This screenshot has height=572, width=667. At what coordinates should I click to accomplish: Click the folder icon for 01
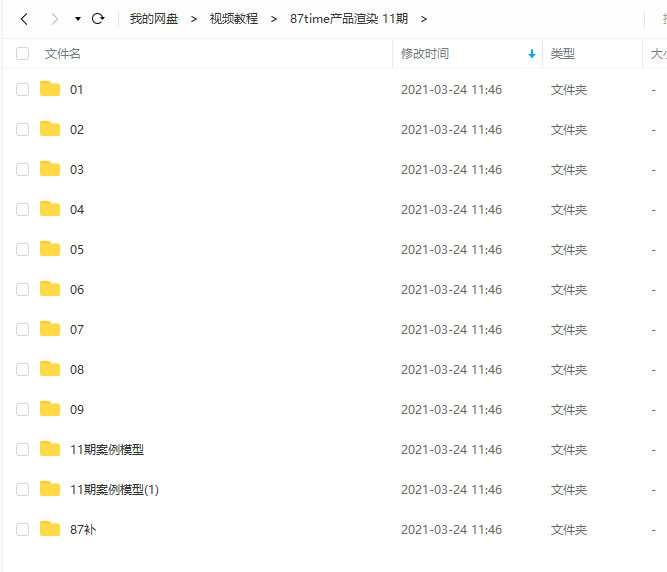tap(50, 89)
